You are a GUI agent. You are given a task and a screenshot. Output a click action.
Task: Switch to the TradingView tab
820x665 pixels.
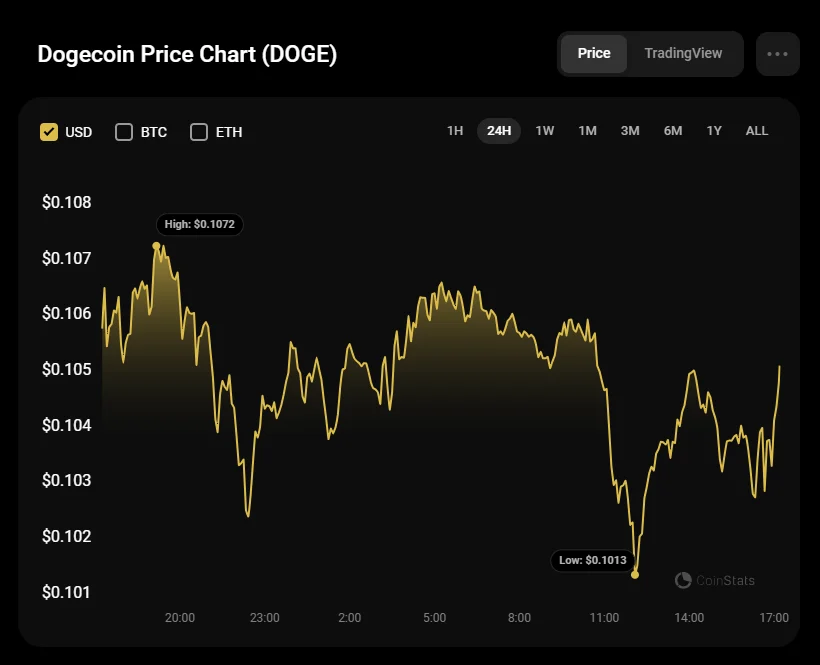[683, 54]
